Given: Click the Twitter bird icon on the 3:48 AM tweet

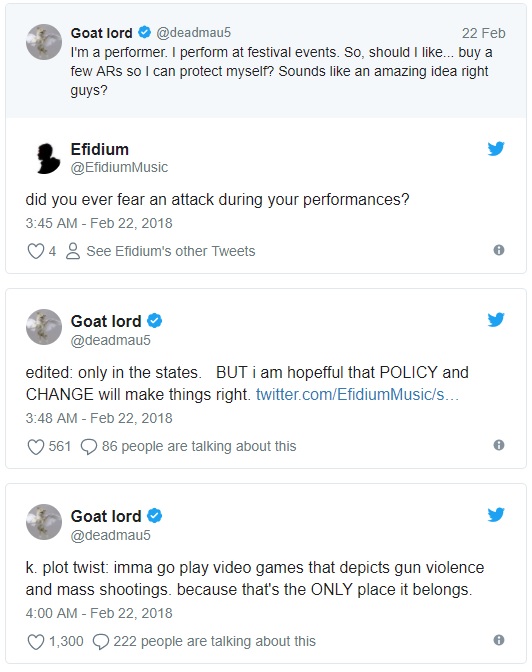Looking at the screenshot, I should 496,320.
